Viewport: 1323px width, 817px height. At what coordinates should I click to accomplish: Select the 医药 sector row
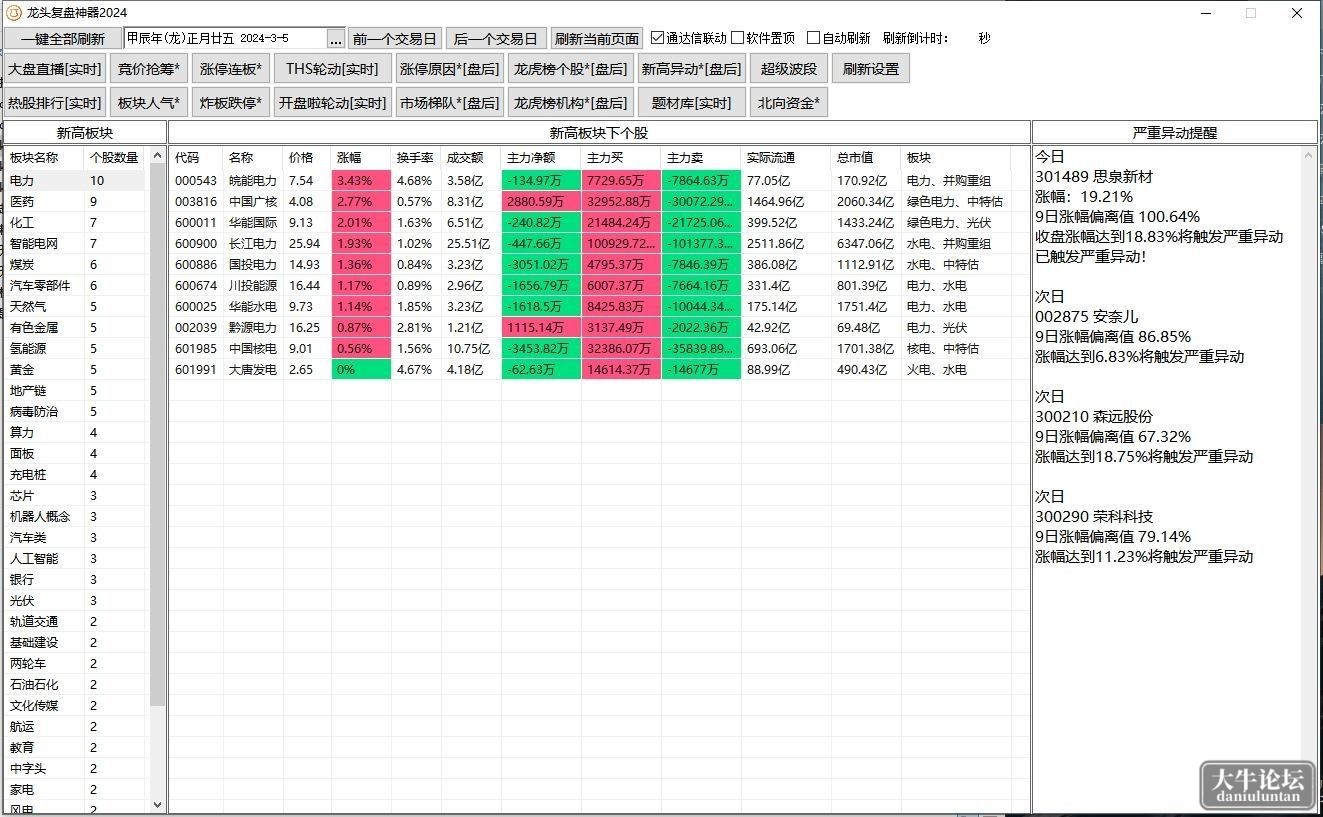click(75, 202)
